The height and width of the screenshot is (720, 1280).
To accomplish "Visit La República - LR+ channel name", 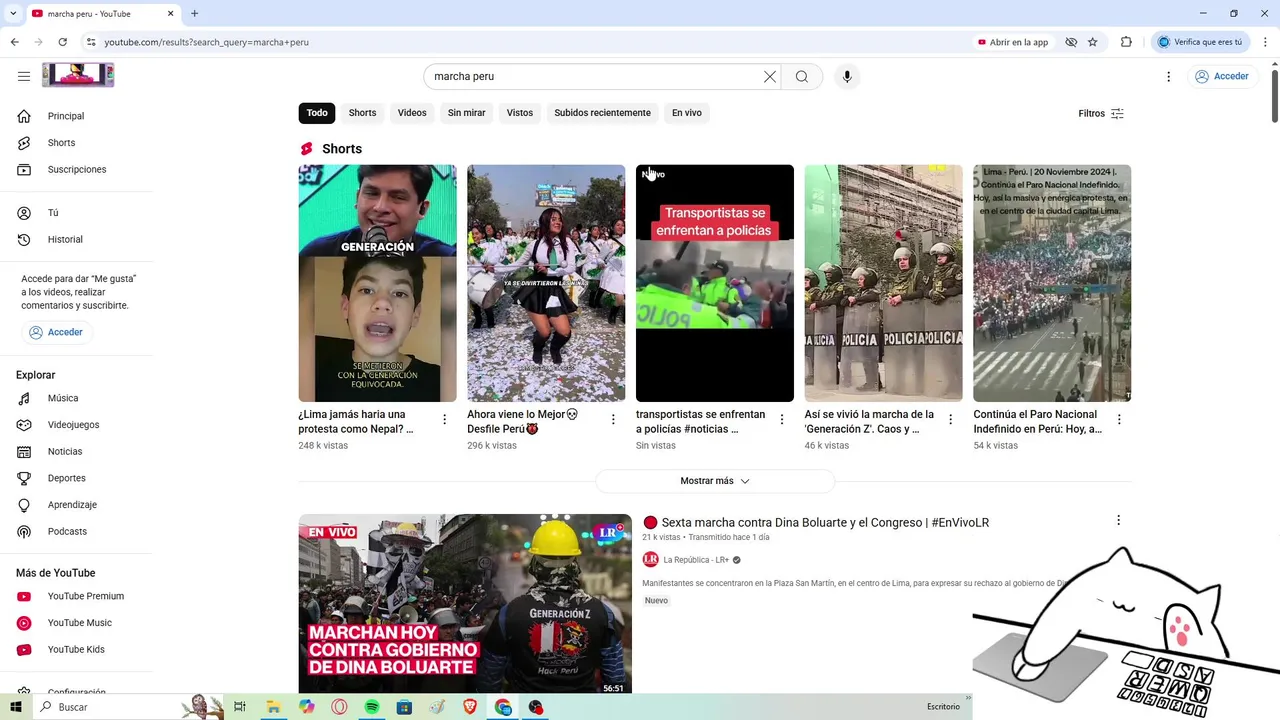I will [x=696, y=560].
